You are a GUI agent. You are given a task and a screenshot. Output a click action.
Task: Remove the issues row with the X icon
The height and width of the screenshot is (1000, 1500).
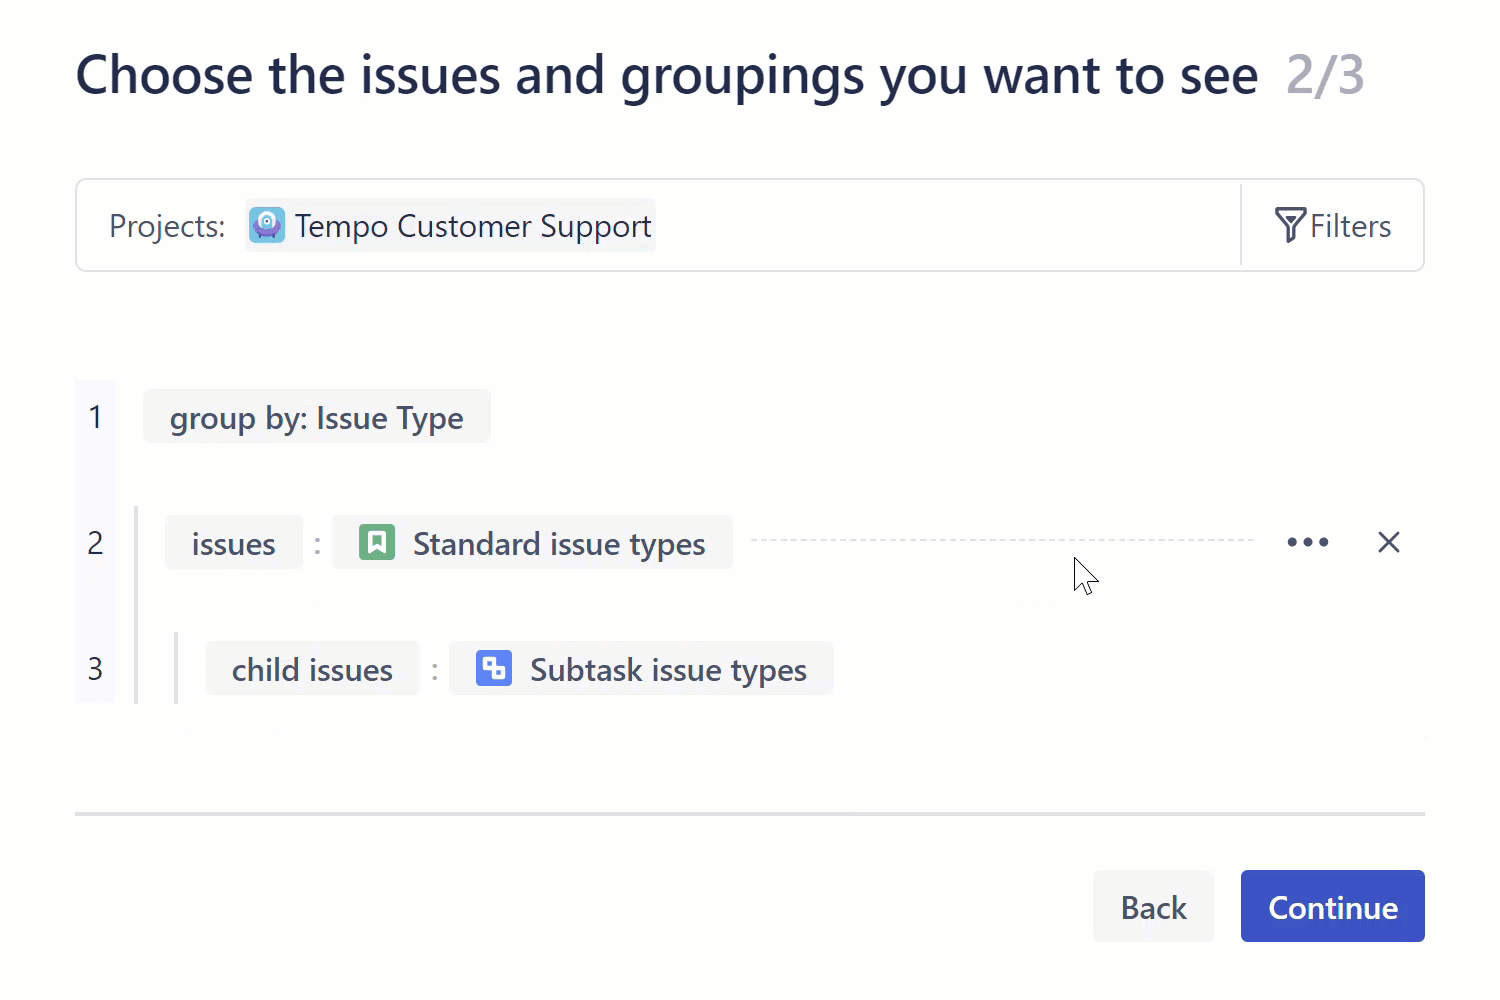click(1388, 542)
